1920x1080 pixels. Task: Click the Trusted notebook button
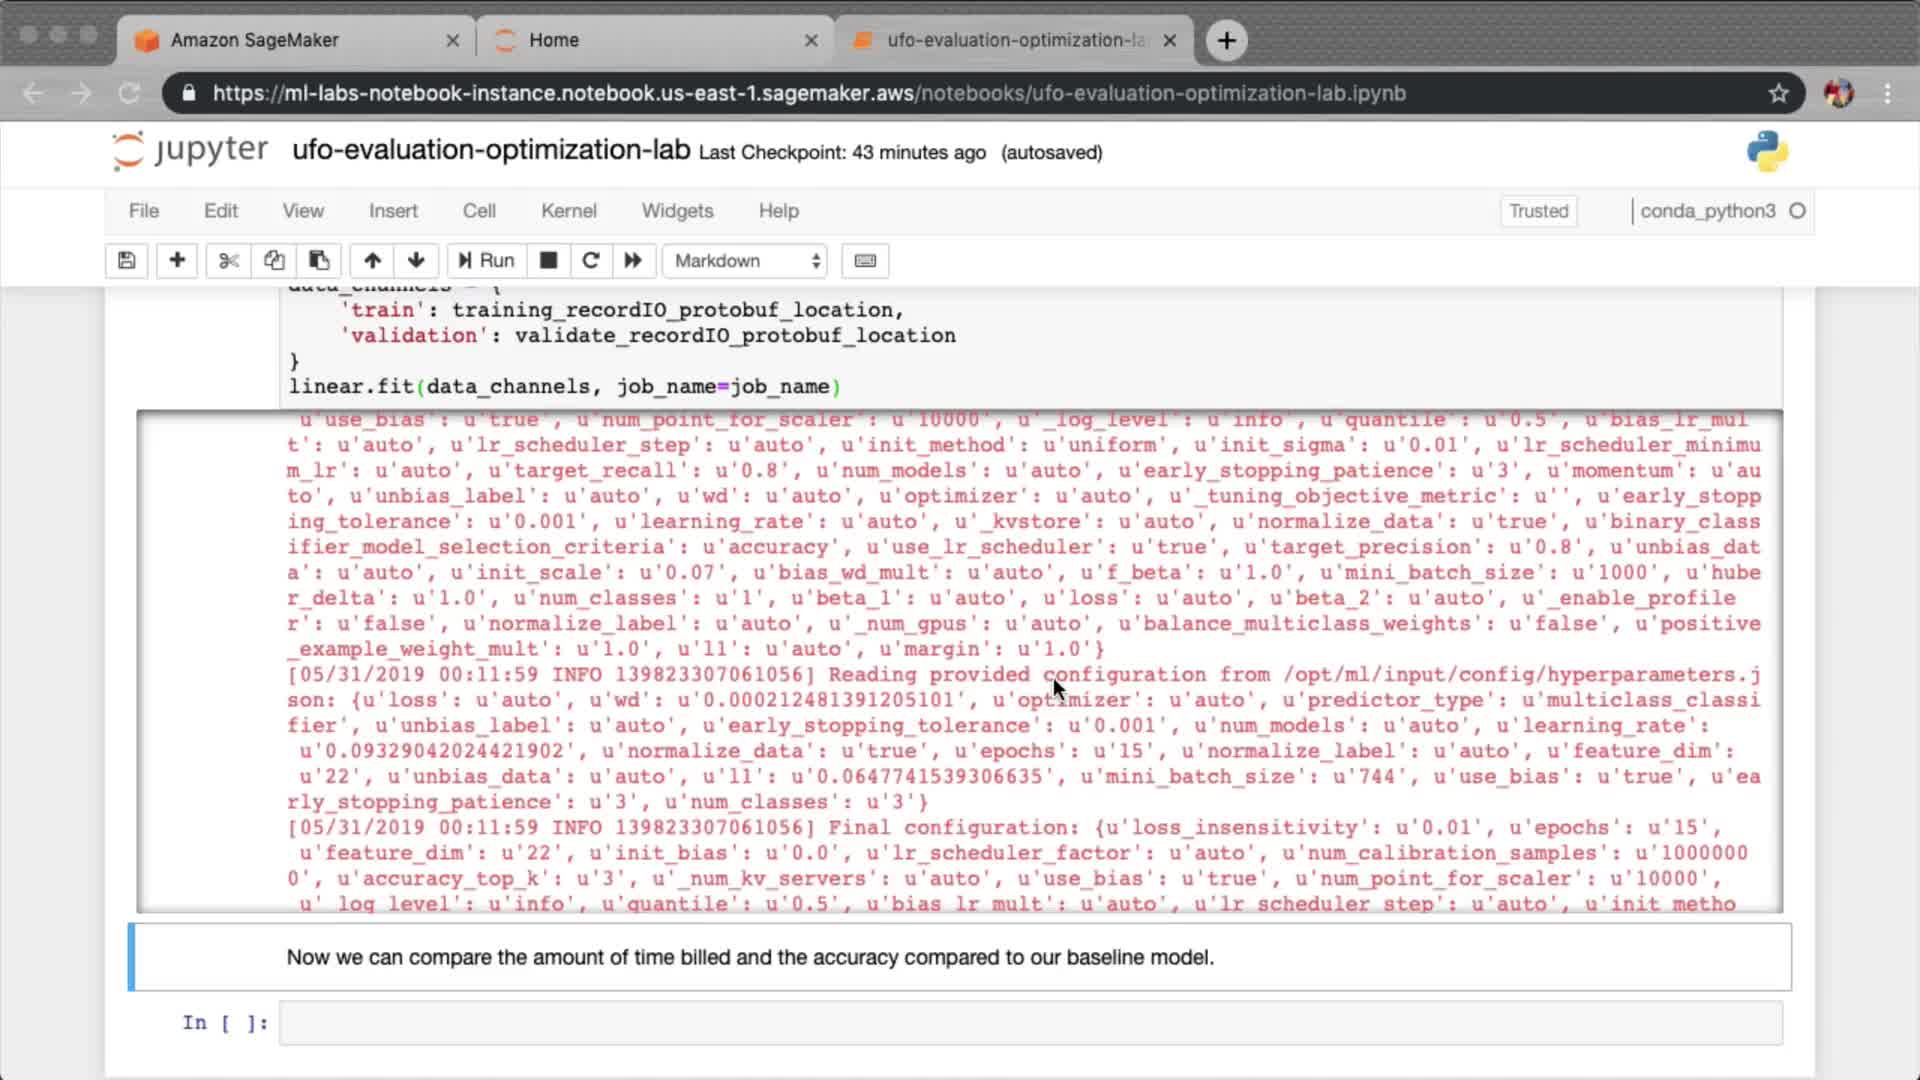(1538, 211)
